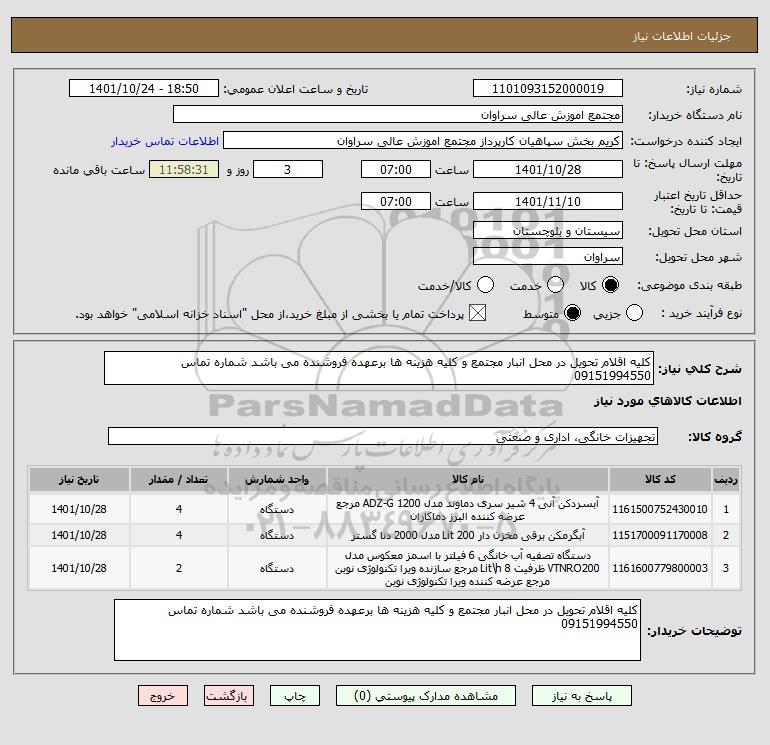Click the واحد شمارش column header
Viewport: 770px width, 745px height.
(x=277, y=479)
